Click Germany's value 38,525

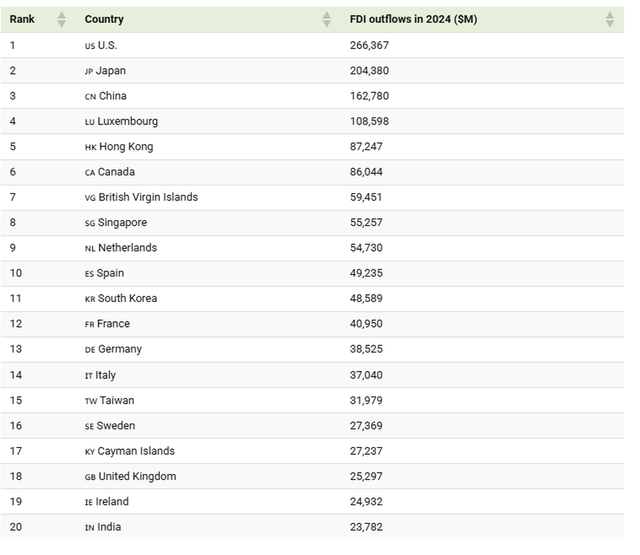[366, 349]
